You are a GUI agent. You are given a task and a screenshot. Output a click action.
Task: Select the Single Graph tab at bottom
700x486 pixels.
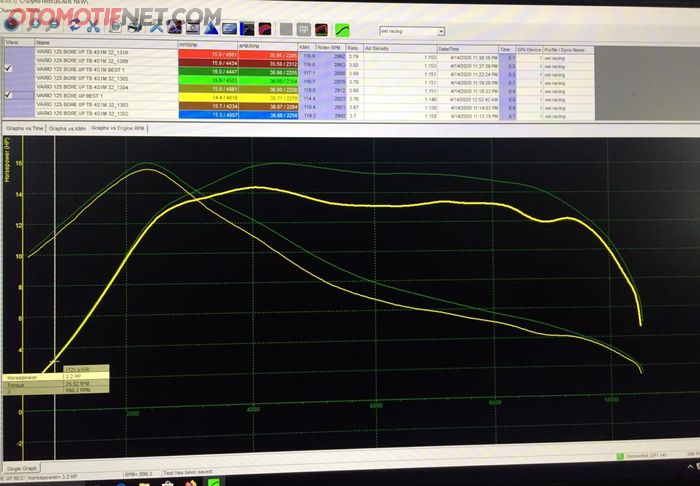click(x=22, y=468)
